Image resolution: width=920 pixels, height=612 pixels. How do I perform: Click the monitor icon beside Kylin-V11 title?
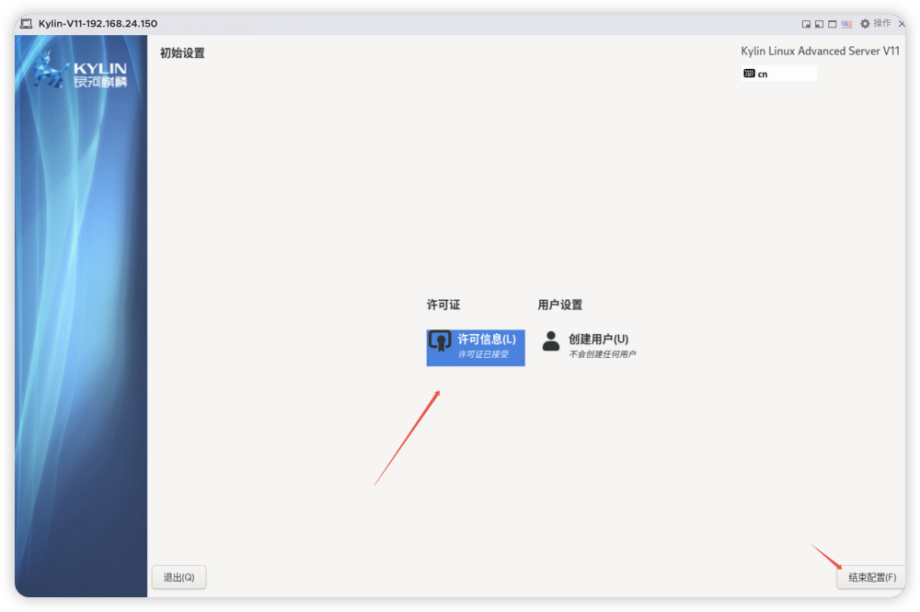(26, 23)
